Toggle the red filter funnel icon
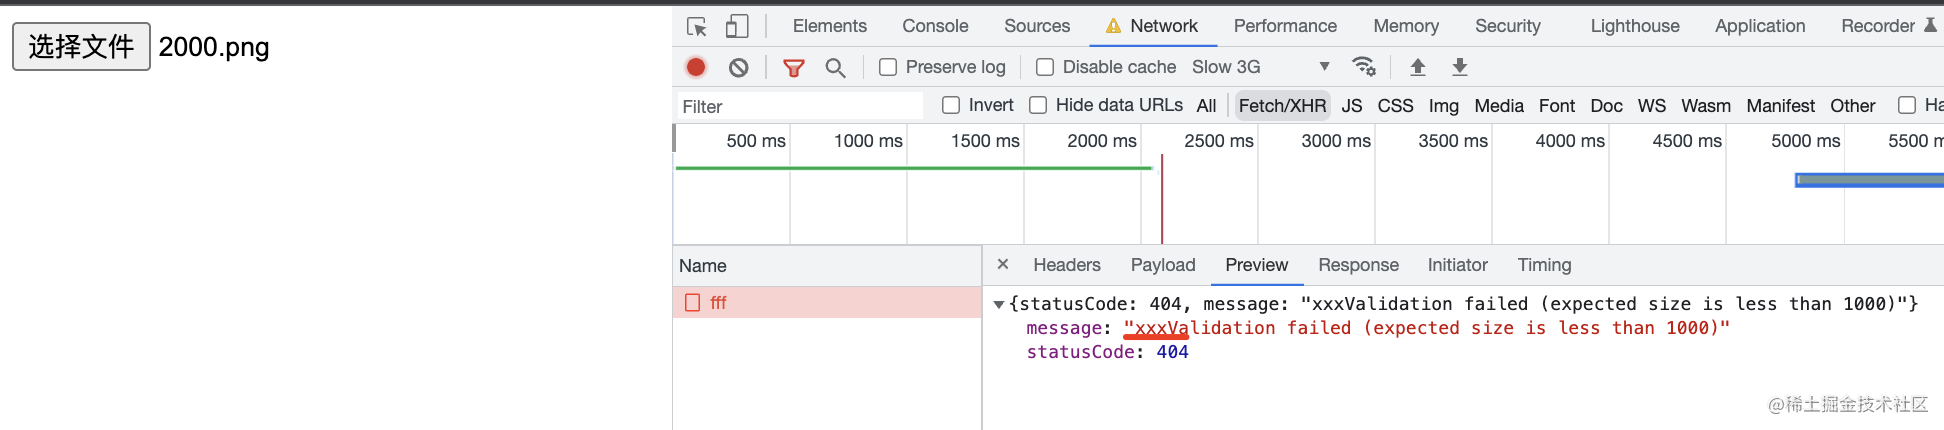This screenshot has width=1944, height=430. click(x=794, y=67)
